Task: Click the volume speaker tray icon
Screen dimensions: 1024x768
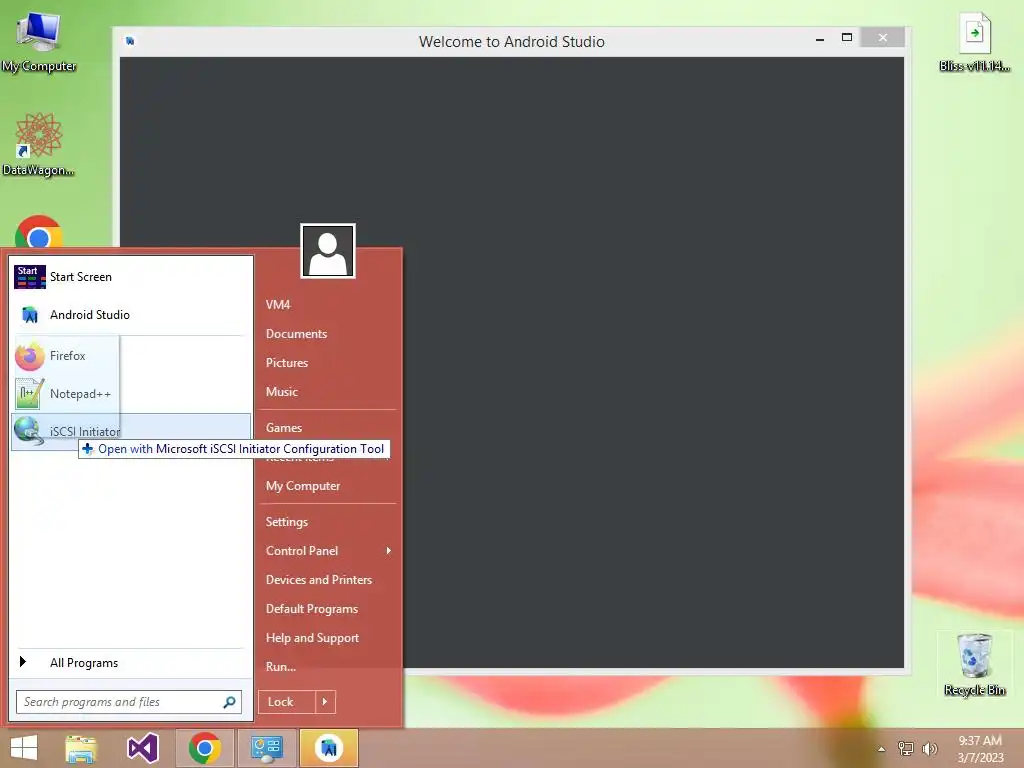Action: pyautogui.click(x=929, y=749)
